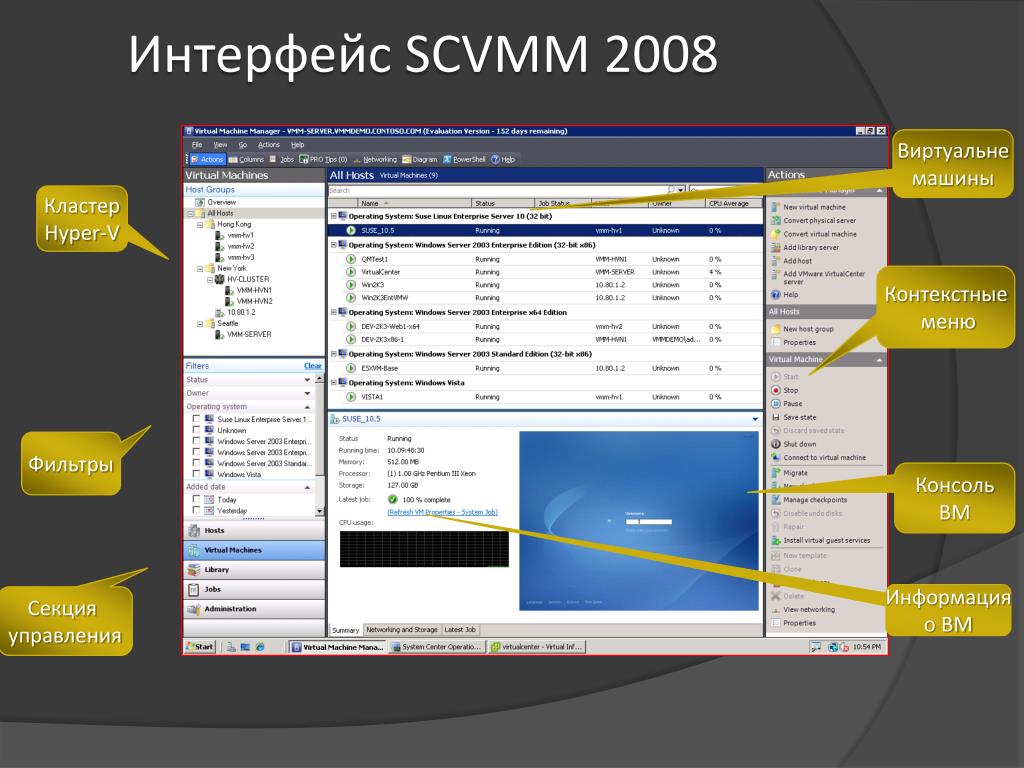Select the VISTA1 virtual machine row
The width and height of the screenshot is (1024, 768).
tap(545, 397)
